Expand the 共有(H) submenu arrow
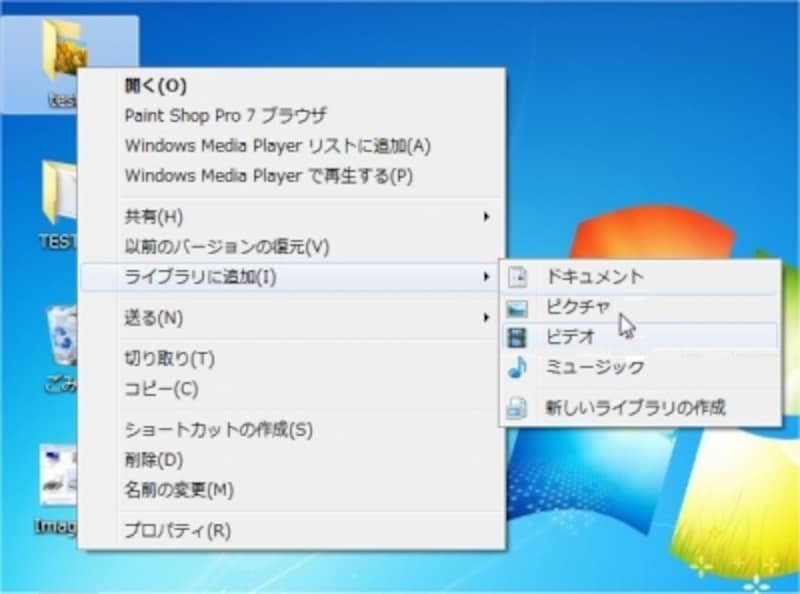800x594 pixels. click(486, 217)
